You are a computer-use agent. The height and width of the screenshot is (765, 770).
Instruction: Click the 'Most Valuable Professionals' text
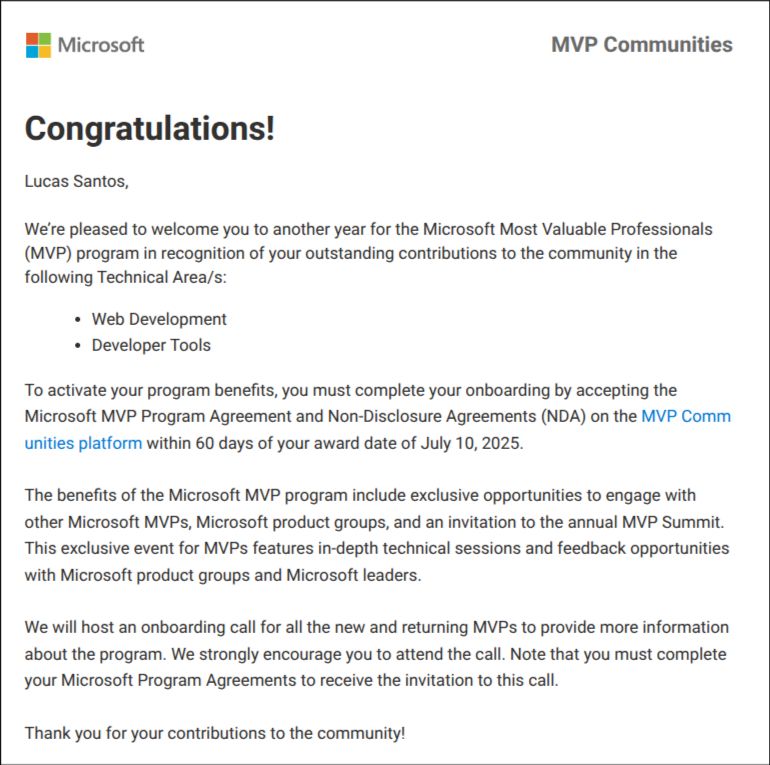(606, 229)
